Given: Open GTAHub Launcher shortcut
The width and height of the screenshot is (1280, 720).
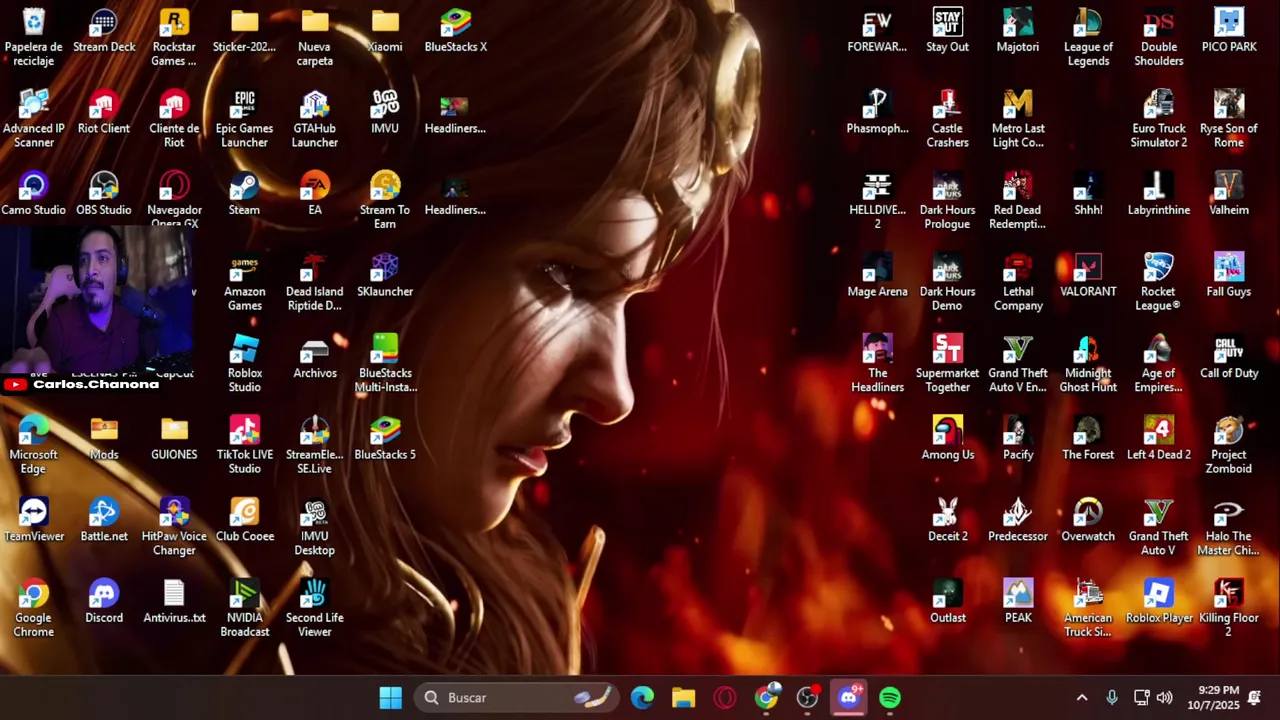Looking at the screenshot, I should tap(315, 119).
